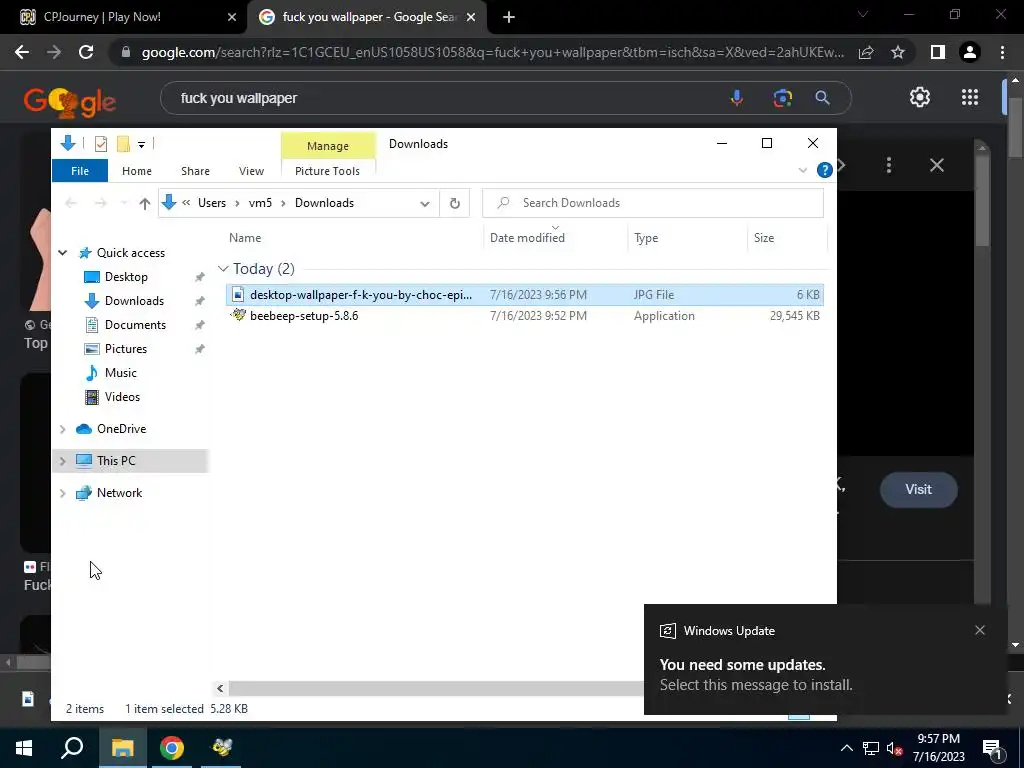This screenshot has height=768, width=1024.
Task: Open Downloads in the navigation pane
Action: tap(134, 301)
